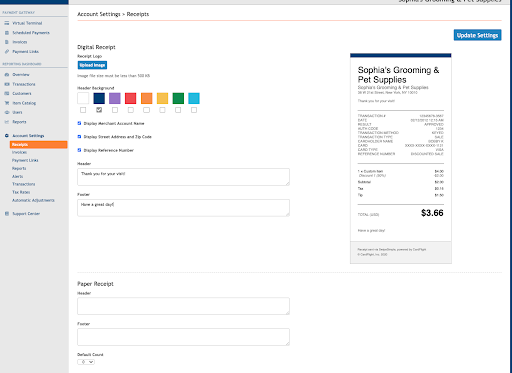Open Receipts under Account Settings
512x373 pixels.
tap(39, 144)
